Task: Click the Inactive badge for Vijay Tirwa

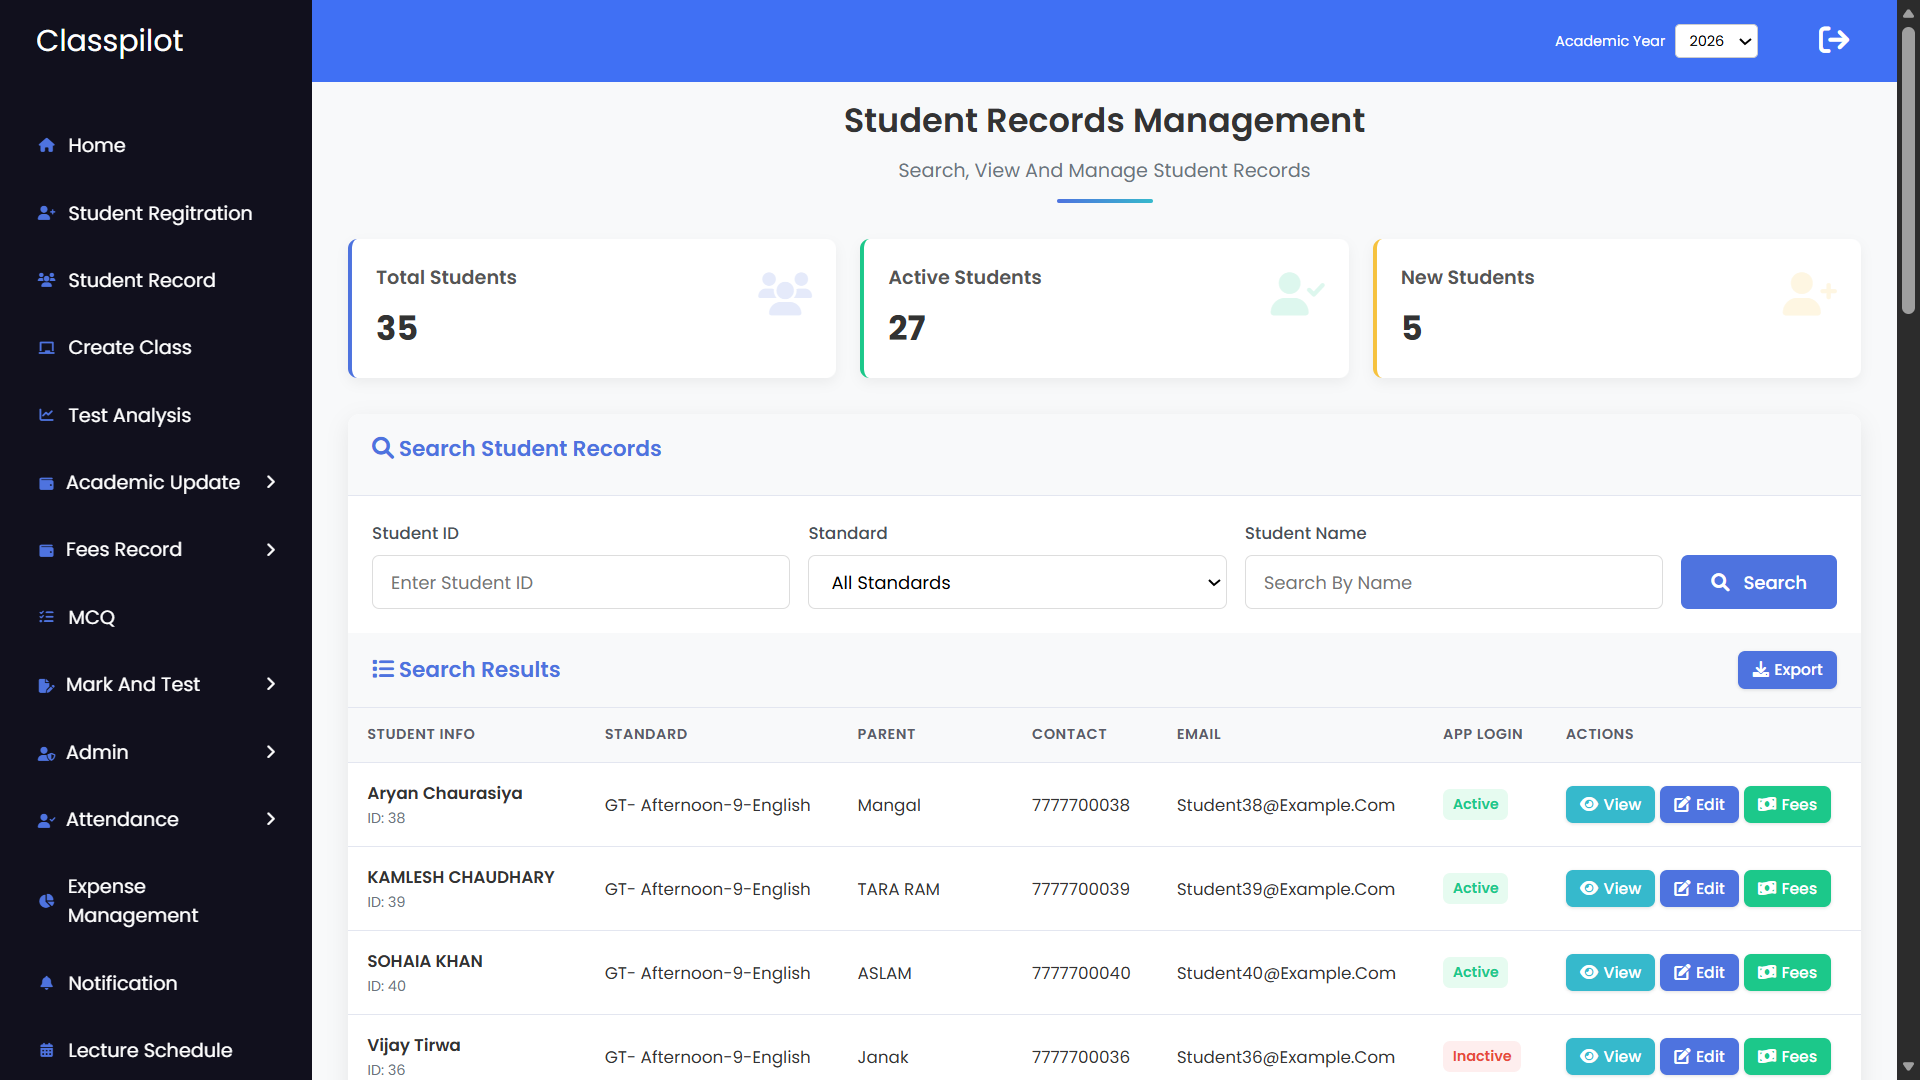Action: (x=1481, y=1056)
